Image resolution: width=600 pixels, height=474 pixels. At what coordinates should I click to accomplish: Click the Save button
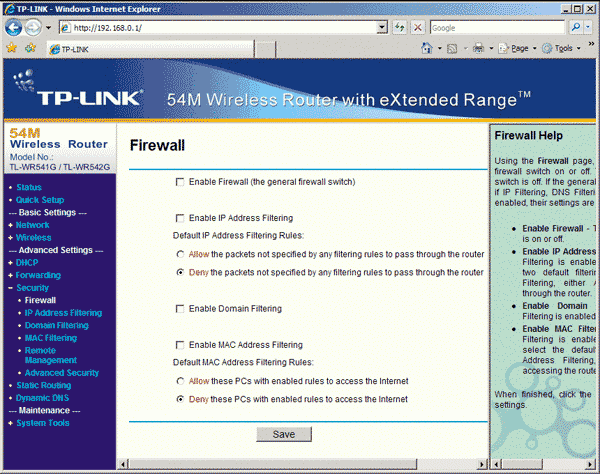pos(284,434)
